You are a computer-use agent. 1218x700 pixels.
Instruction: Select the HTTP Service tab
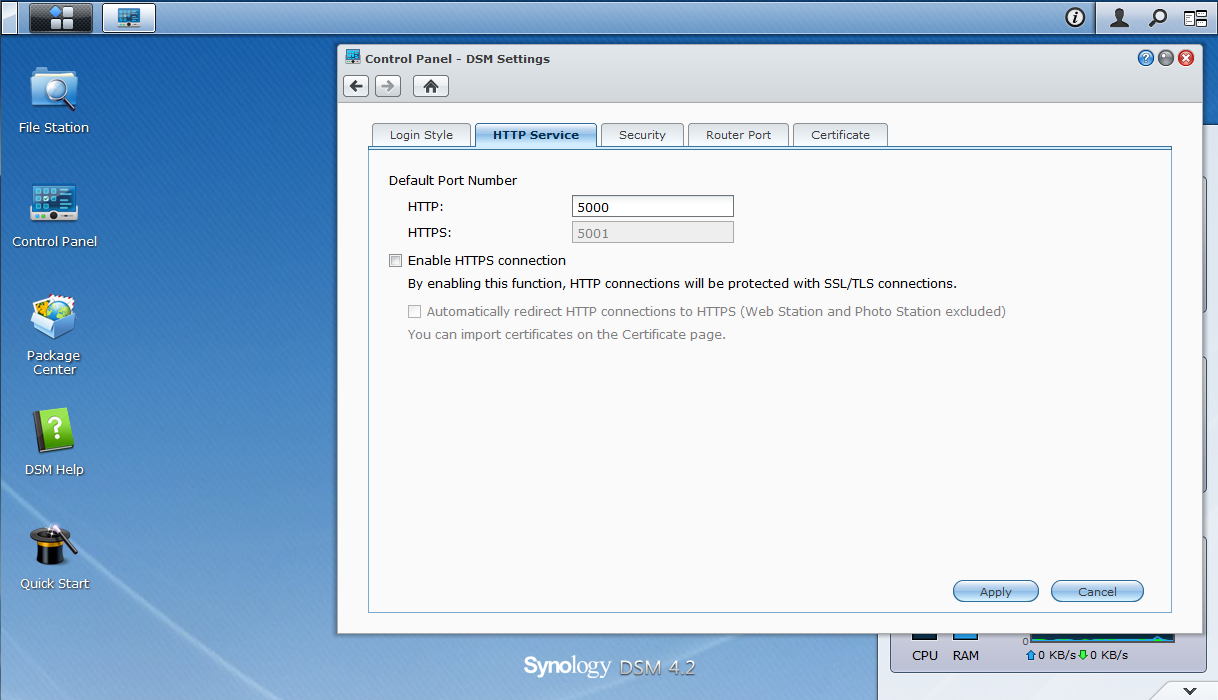point(536,135)
